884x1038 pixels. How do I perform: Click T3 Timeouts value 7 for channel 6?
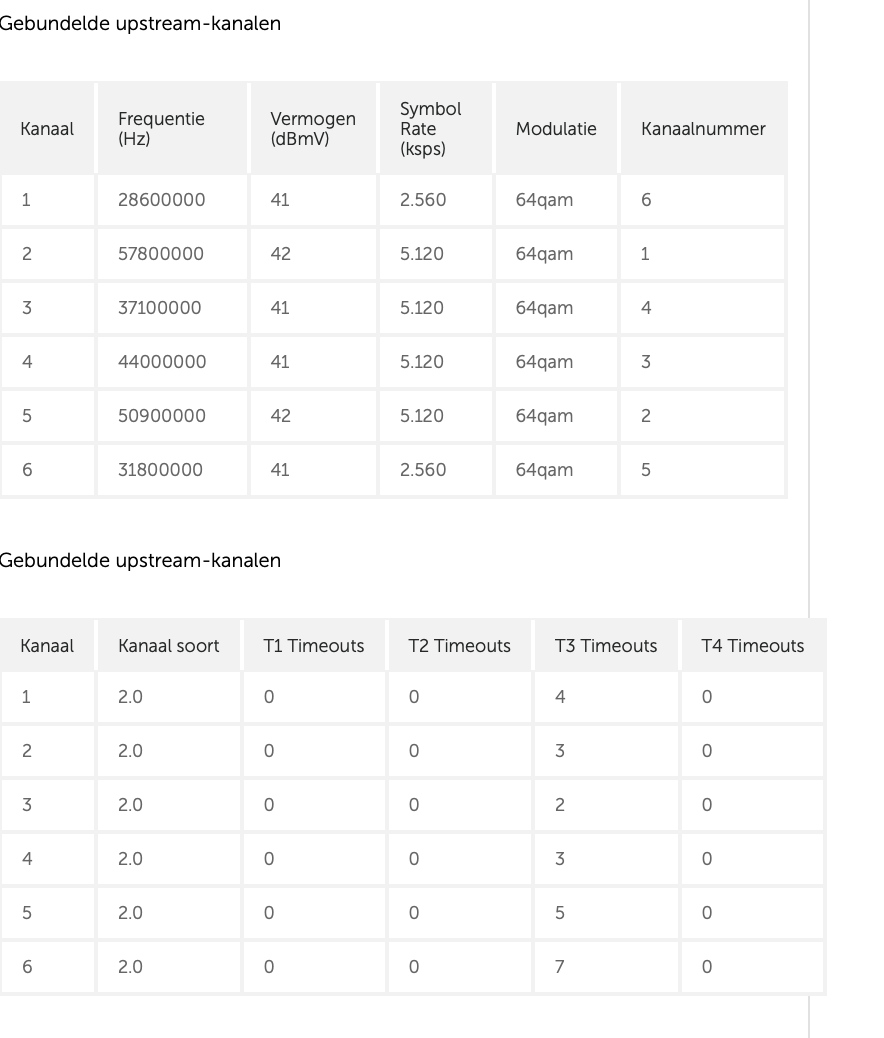560,967
